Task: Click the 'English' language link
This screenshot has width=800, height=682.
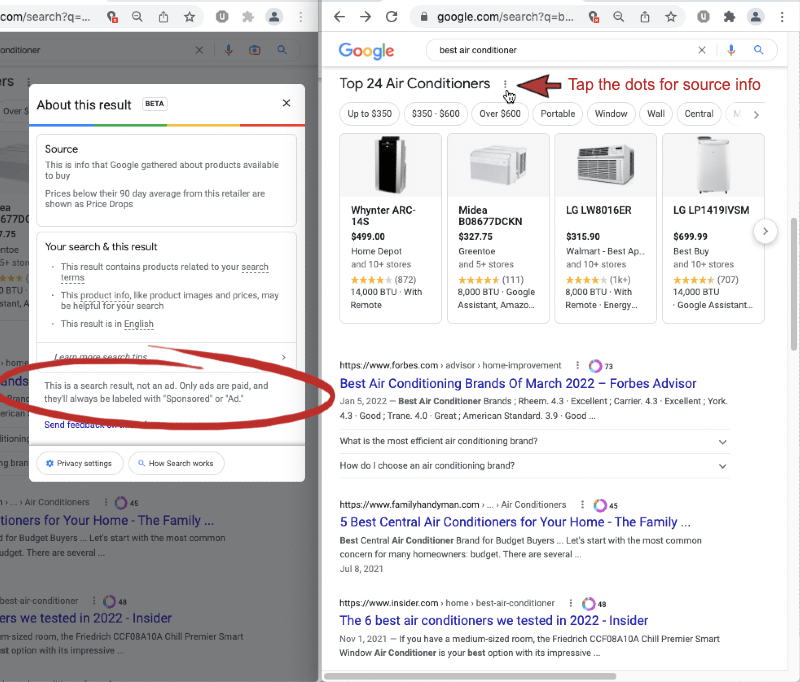Action: coord(138,324)
